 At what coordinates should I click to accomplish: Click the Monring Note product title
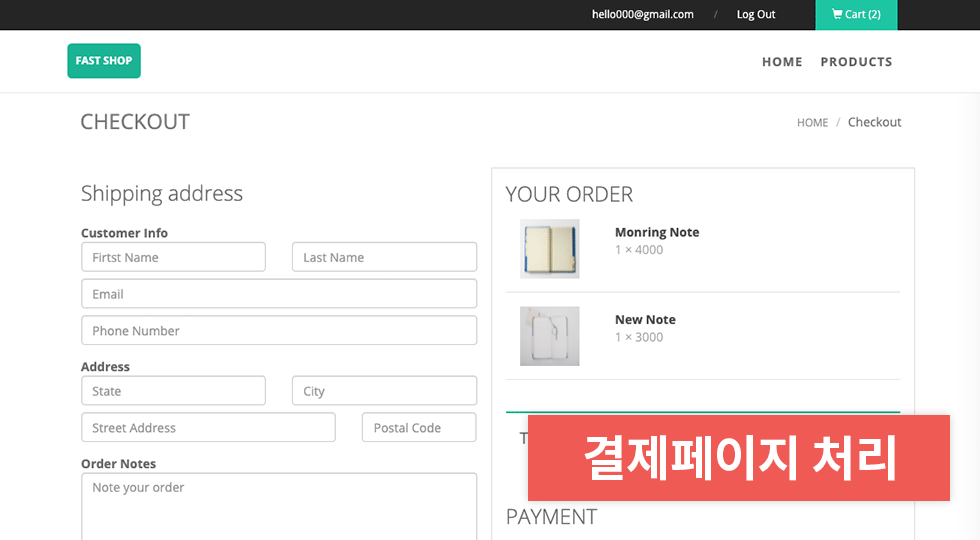tap(657, 232)
